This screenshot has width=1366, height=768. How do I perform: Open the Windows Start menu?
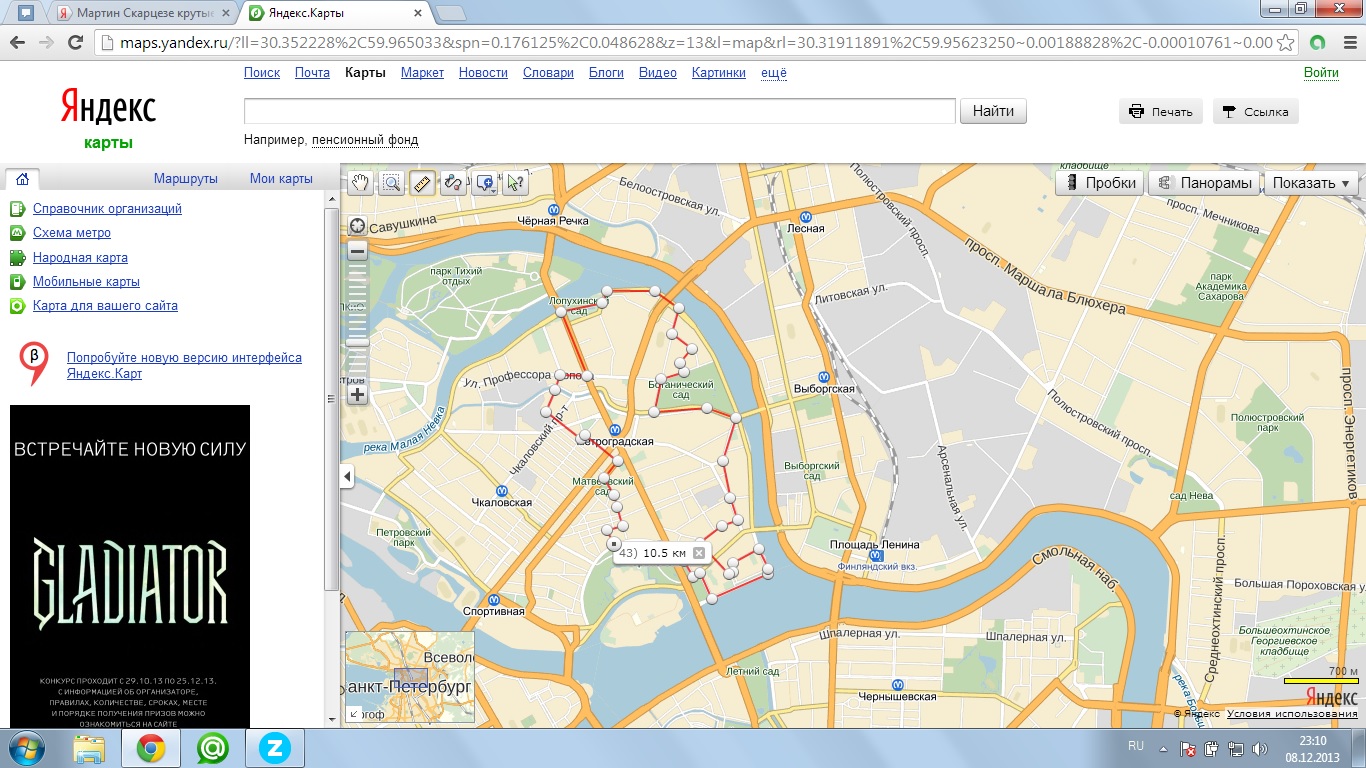pyautogui.click(x=27, y=748)
